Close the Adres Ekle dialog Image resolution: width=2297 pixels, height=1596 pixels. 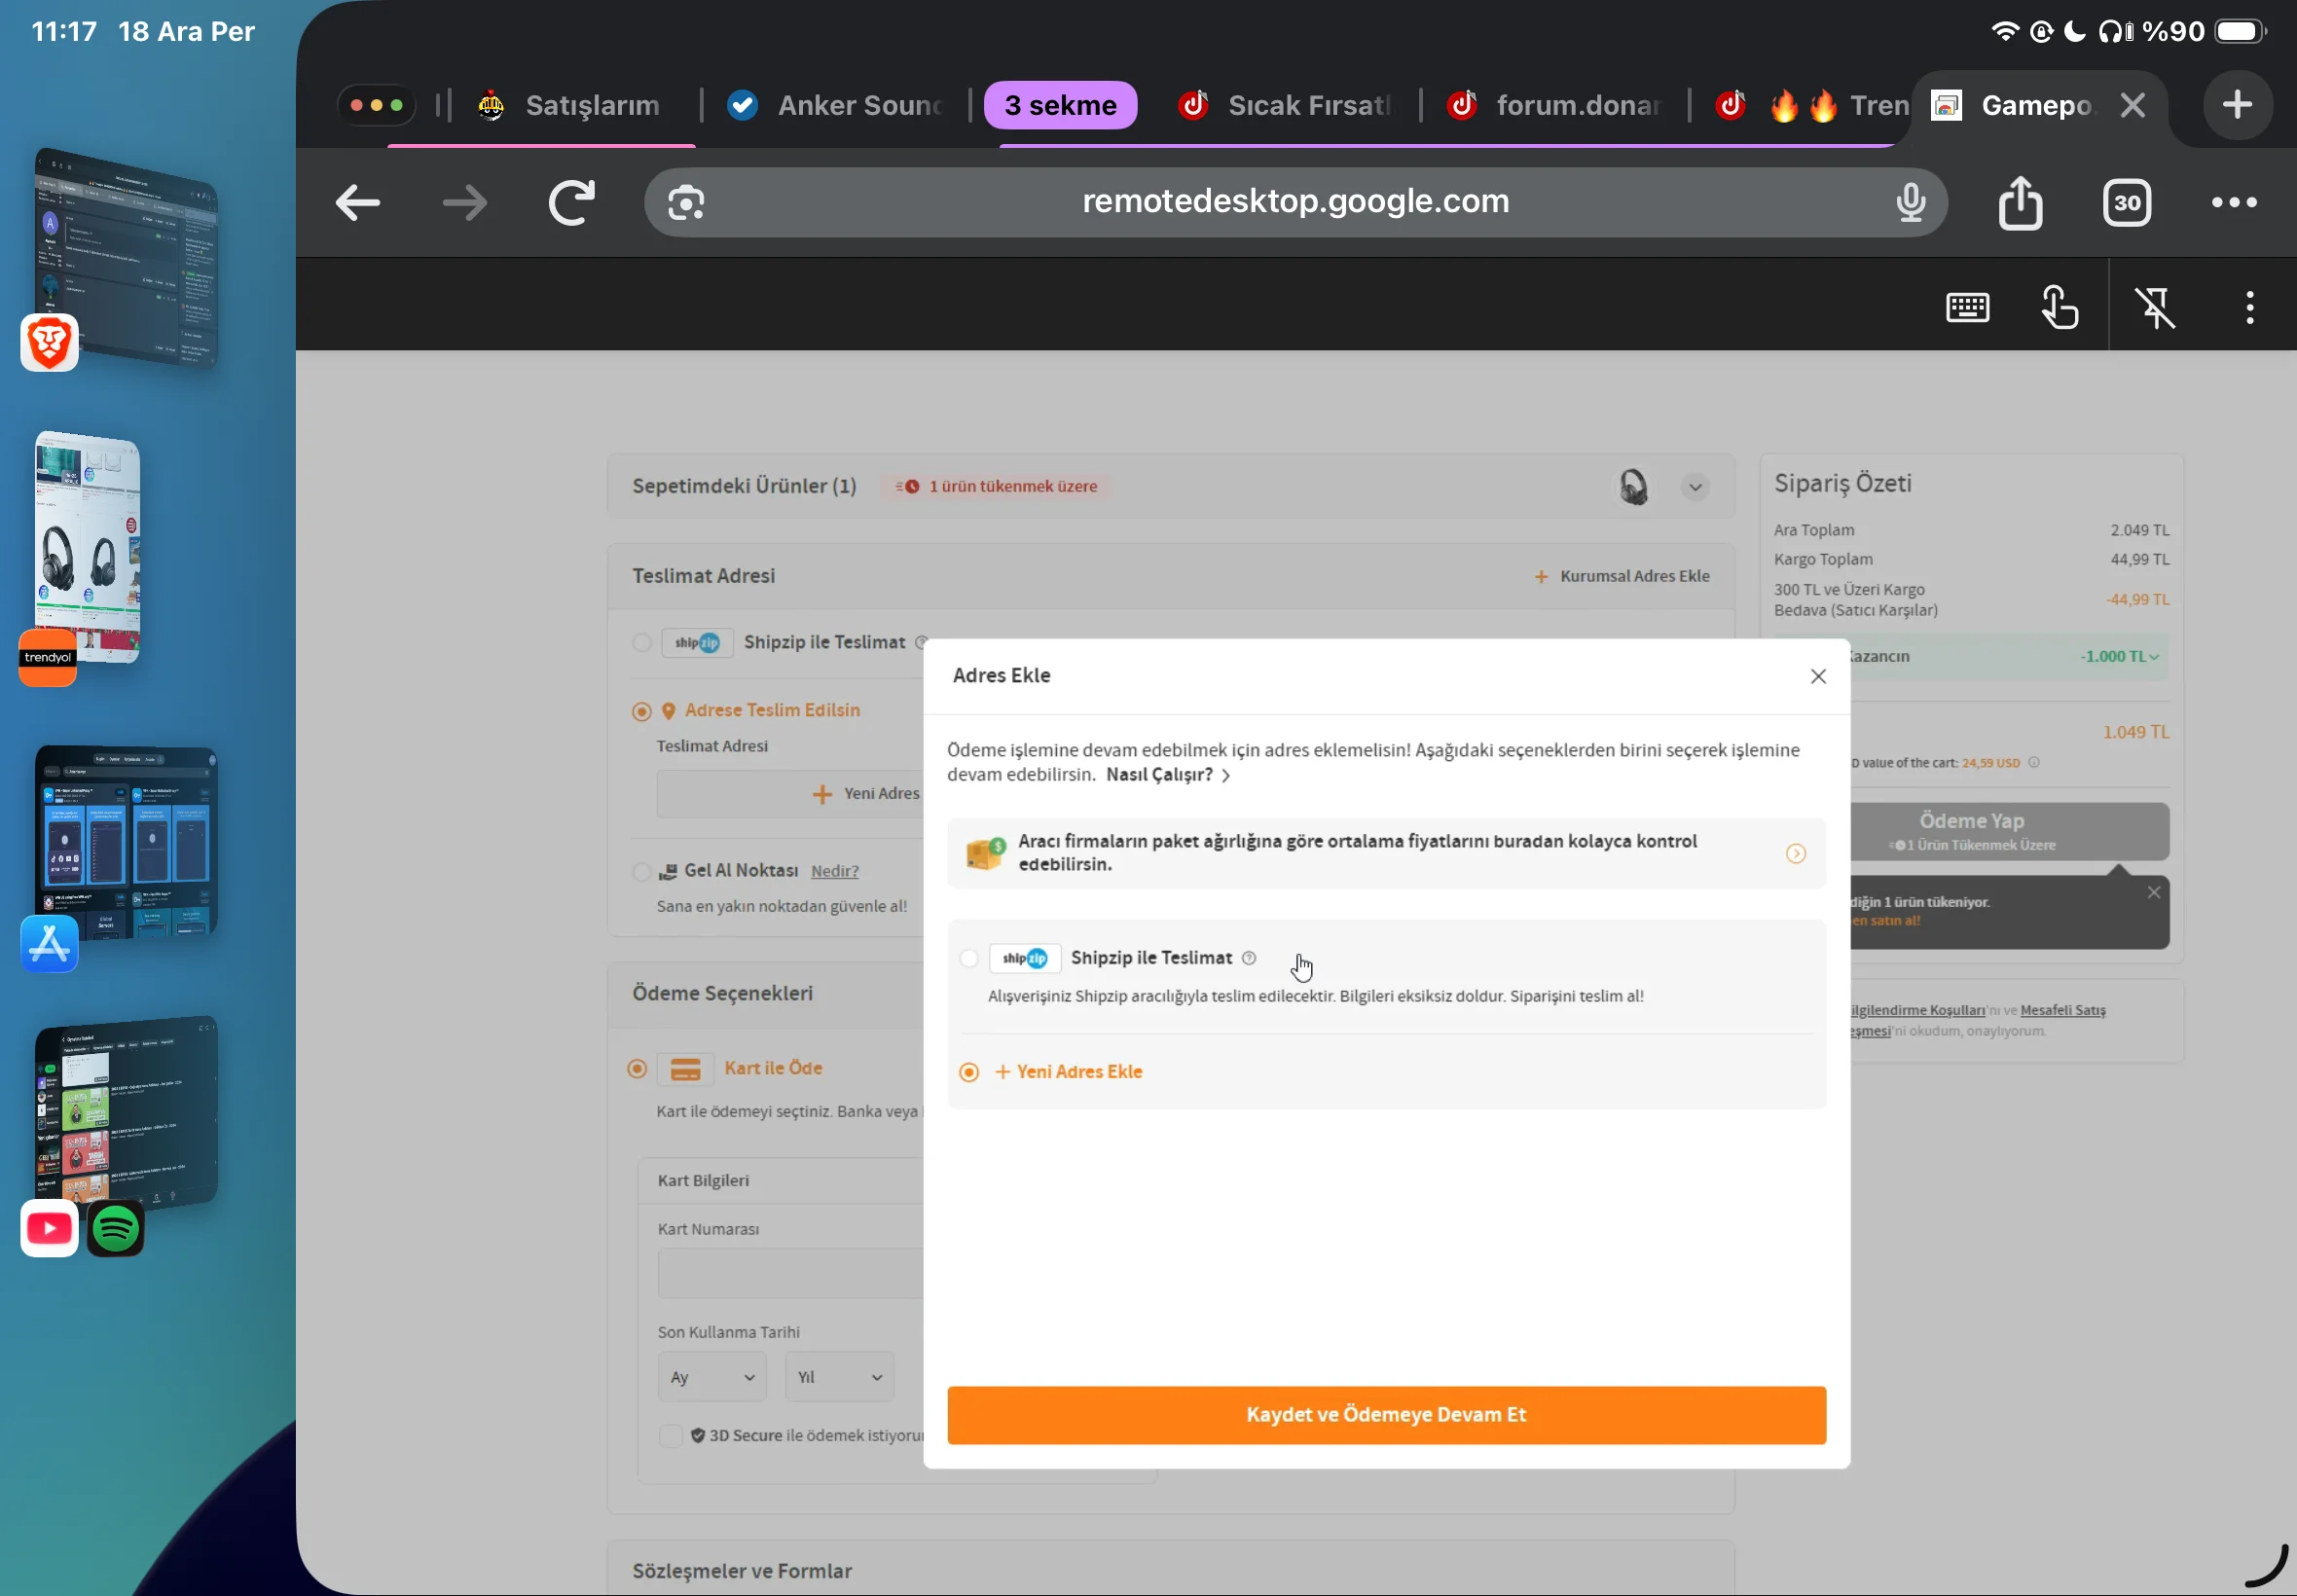coord(1818,676)
